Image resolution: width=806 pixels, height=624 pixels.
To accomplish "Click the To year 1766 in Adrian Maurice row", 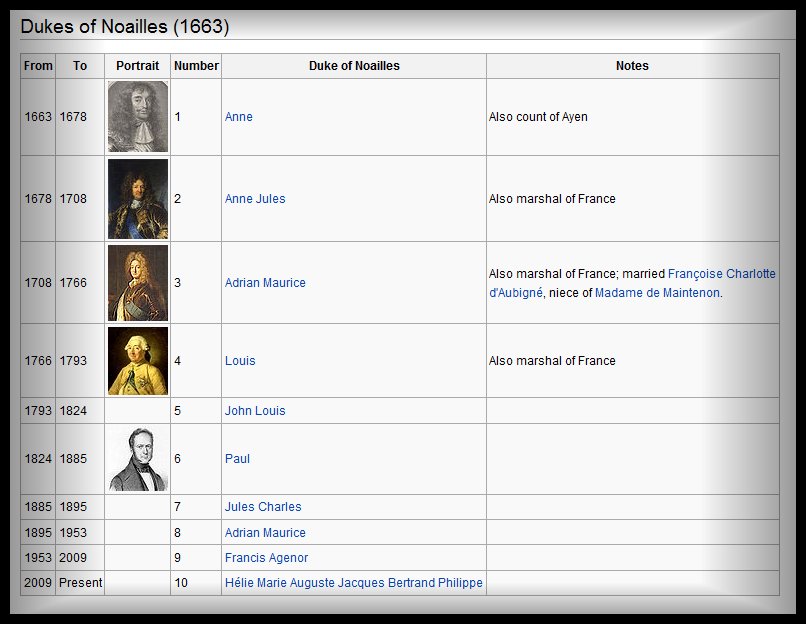I will 73,283.
